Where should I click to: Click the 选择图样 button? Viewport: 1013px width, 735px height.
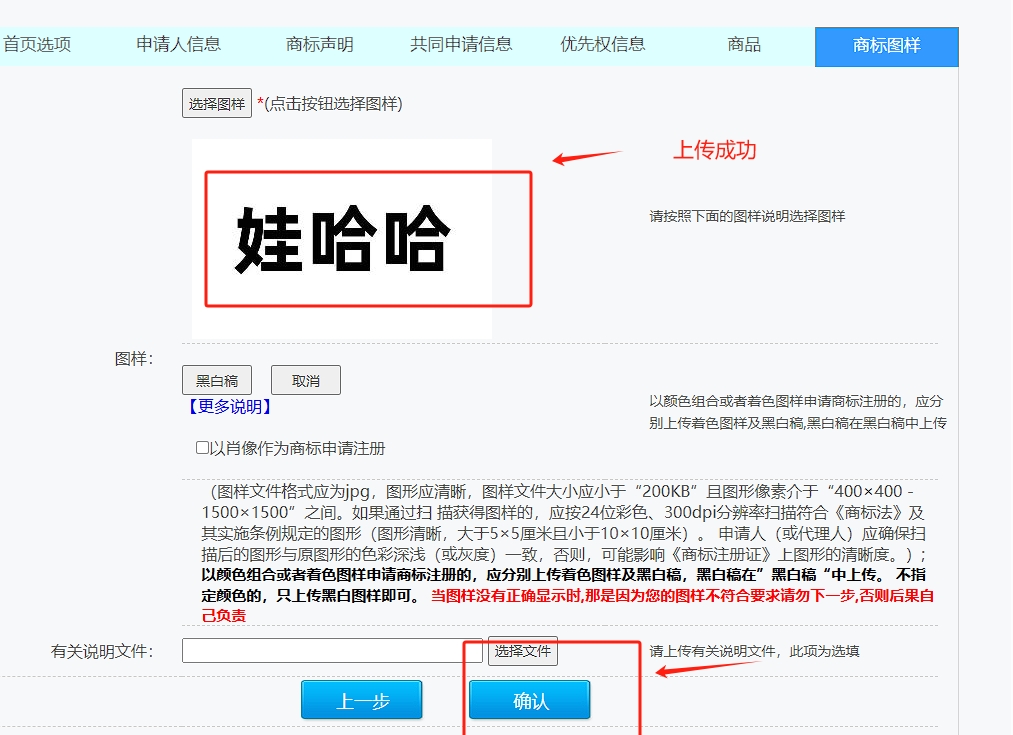(x=217, y=103)
